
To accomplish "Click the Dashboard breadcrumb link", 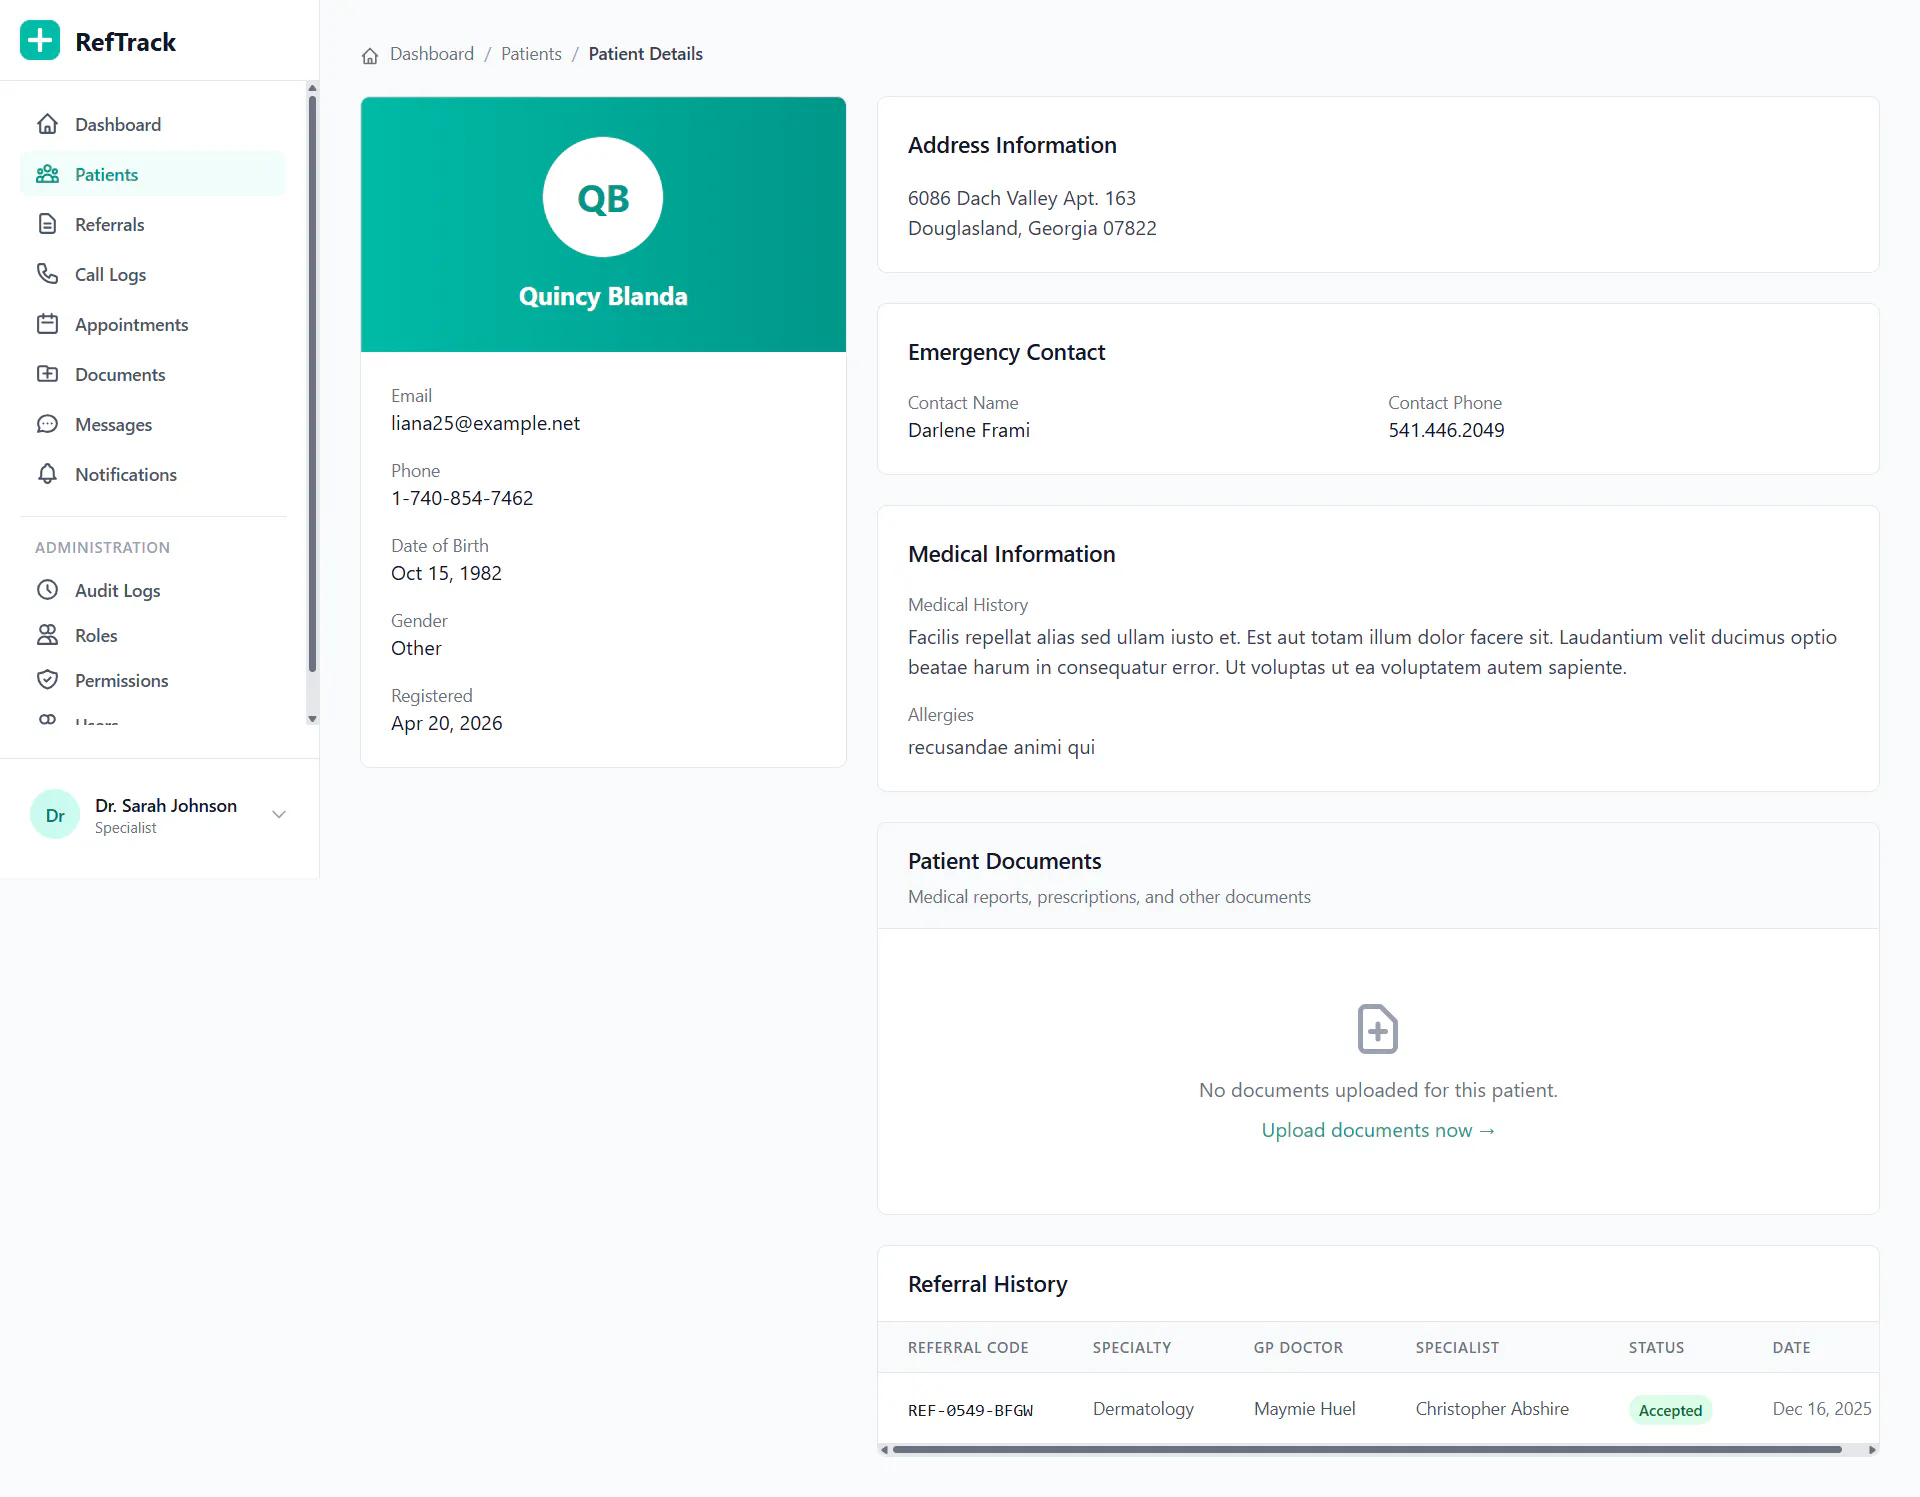I will point(432,54).
